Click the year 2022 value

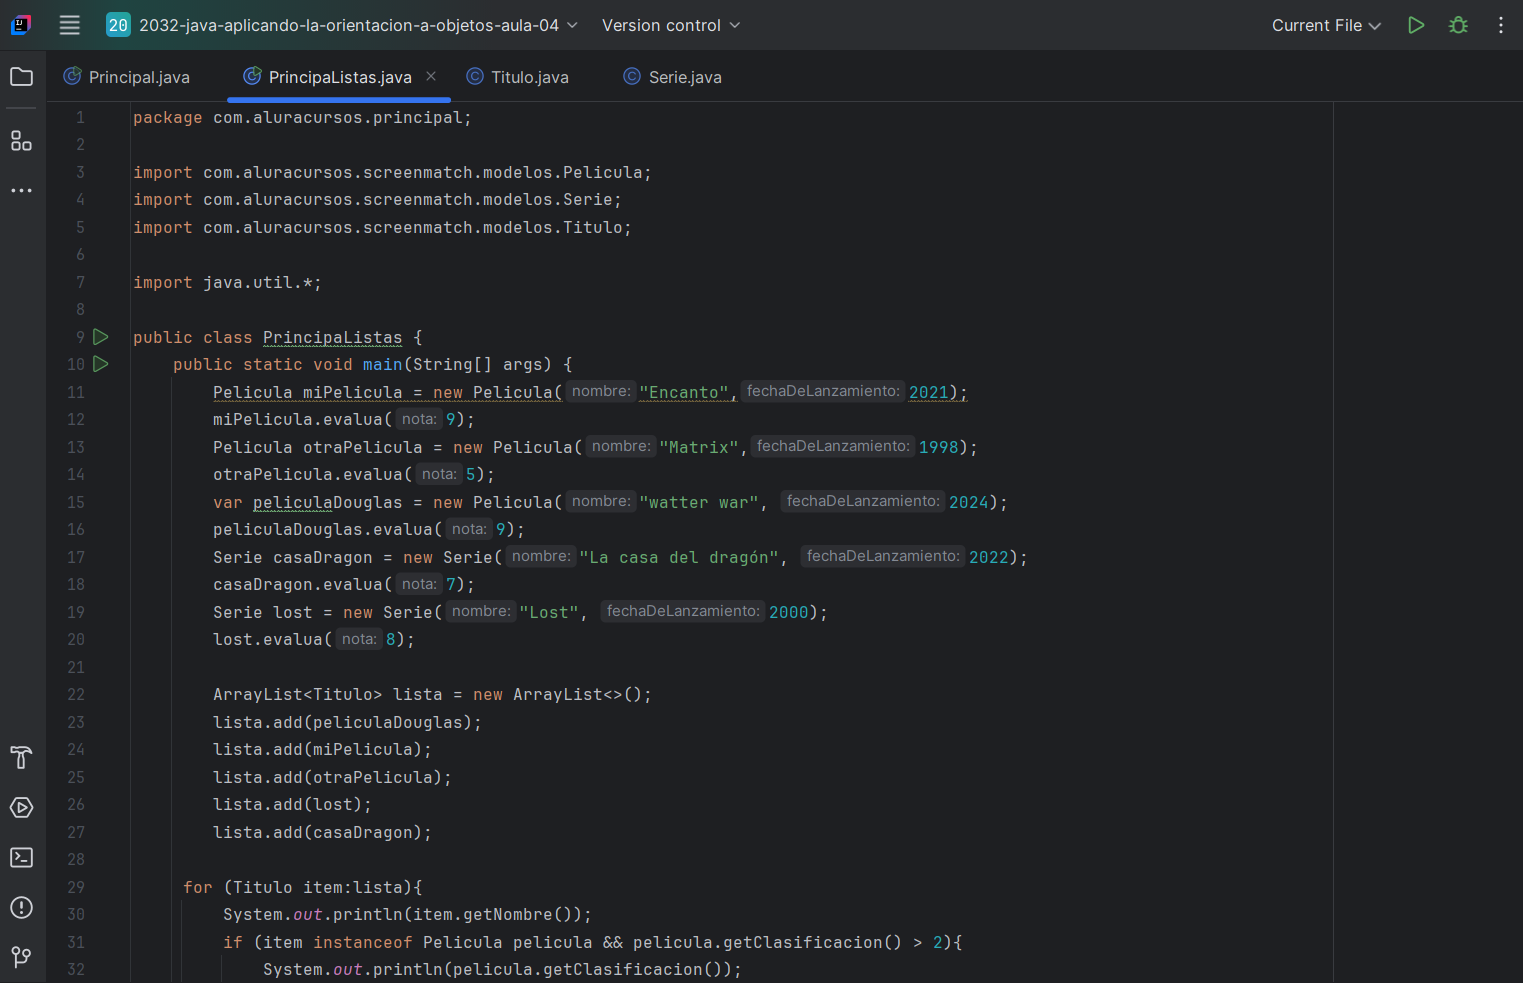[988, 558]
